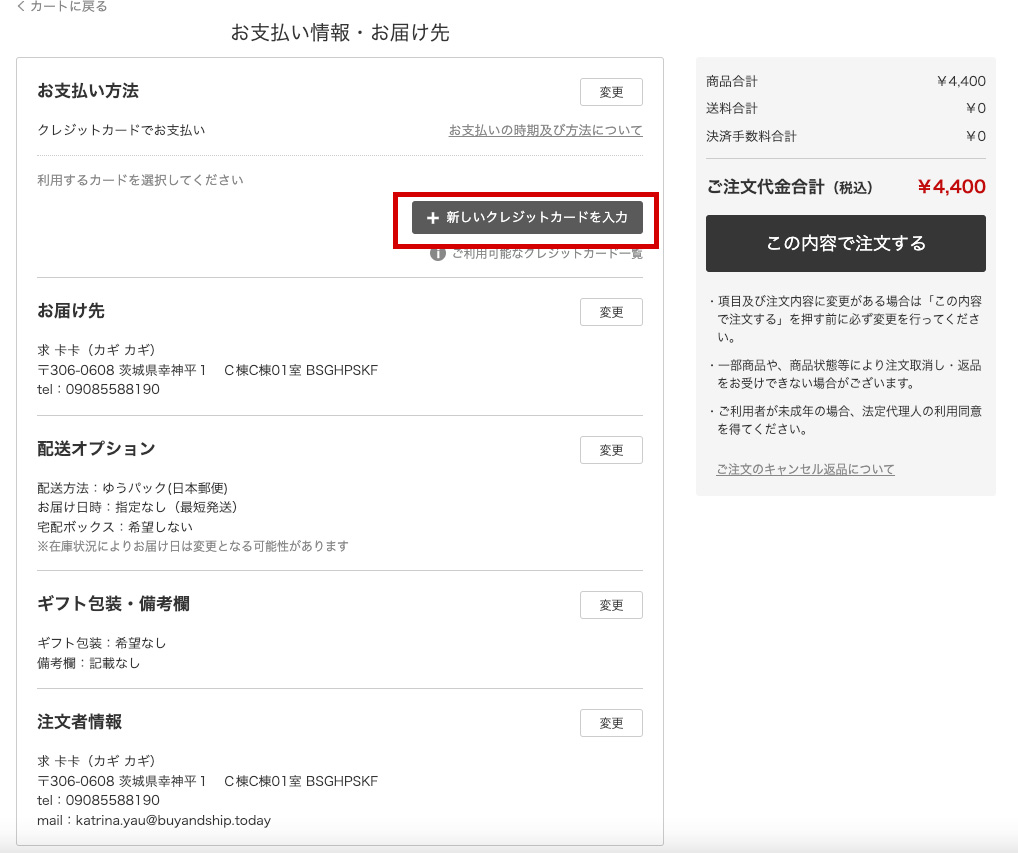Click the plus icon on the new card button
This screenshot has height=853, width=1018.
pos(432,218)
